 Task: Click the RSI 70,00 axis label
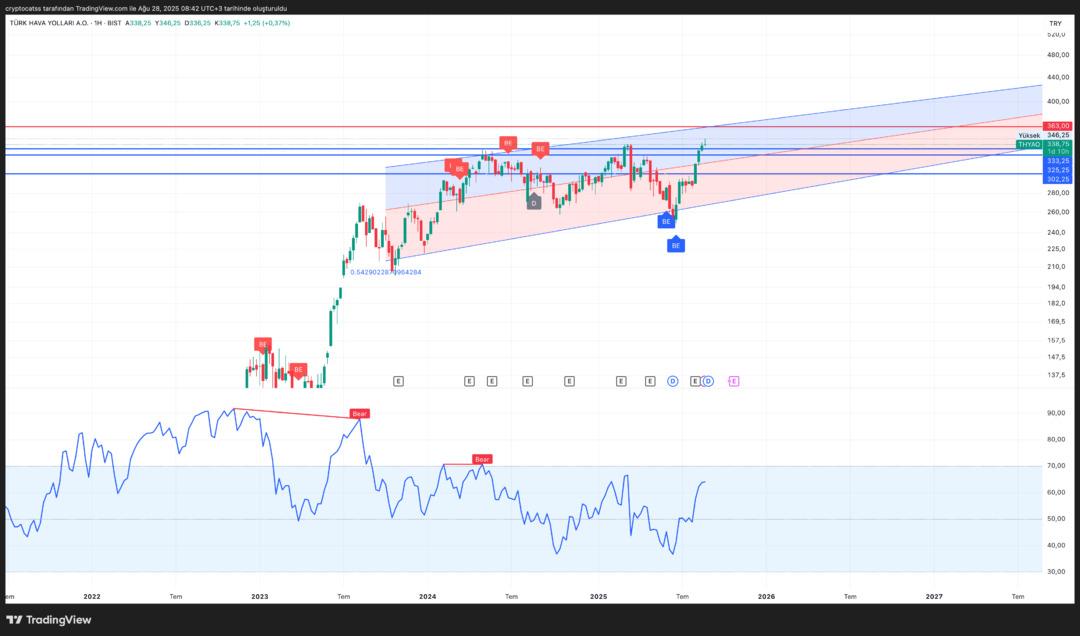coord(1056,466)
